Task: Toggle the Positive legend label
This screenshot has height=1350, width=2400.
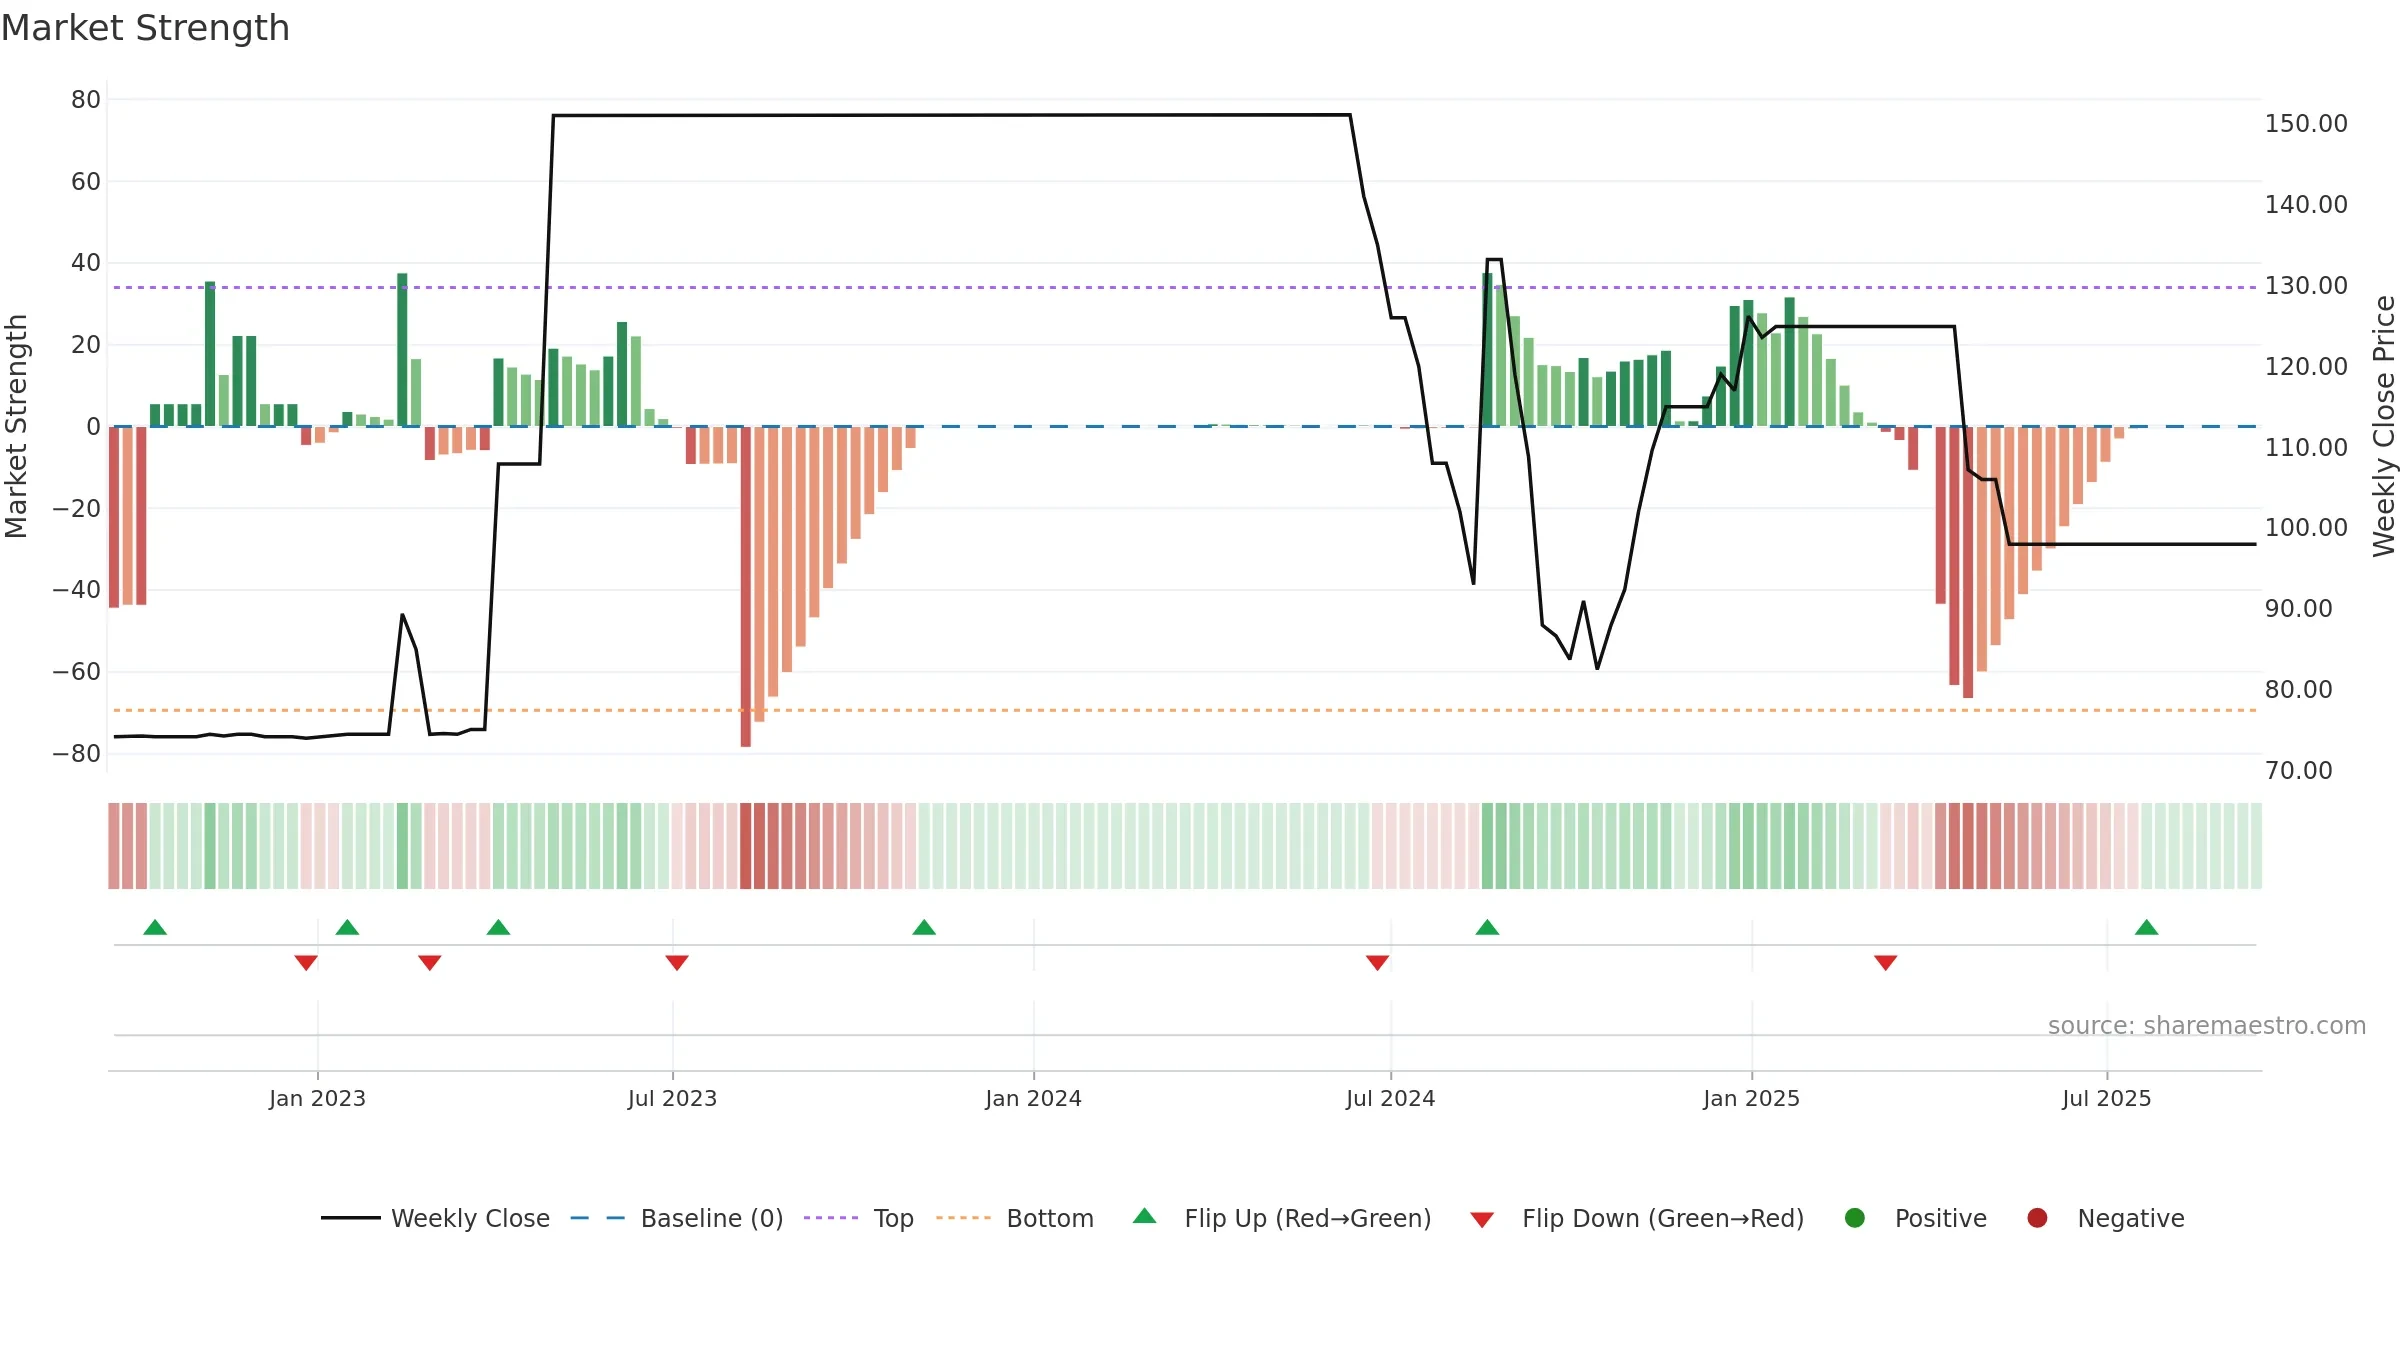Action: (x=1941, y=1219)
